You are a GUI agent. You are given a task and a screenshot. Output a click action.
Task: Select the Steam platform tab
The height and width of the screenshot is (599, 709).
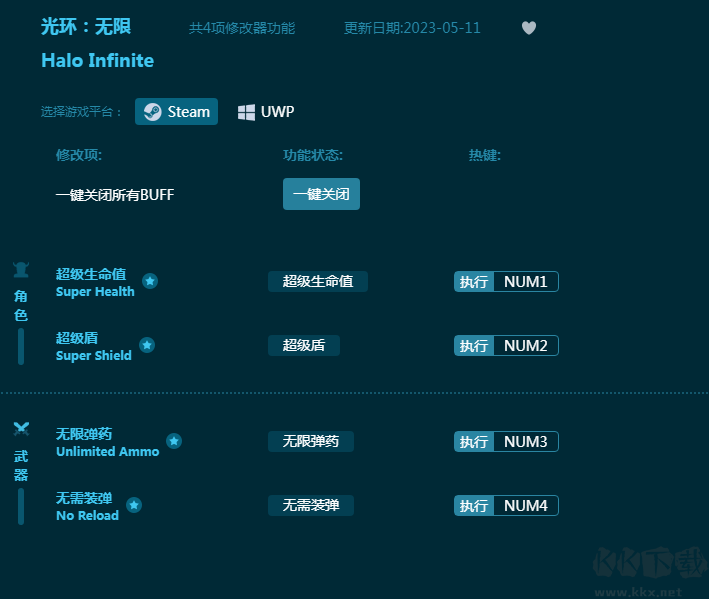pos(177,112)
